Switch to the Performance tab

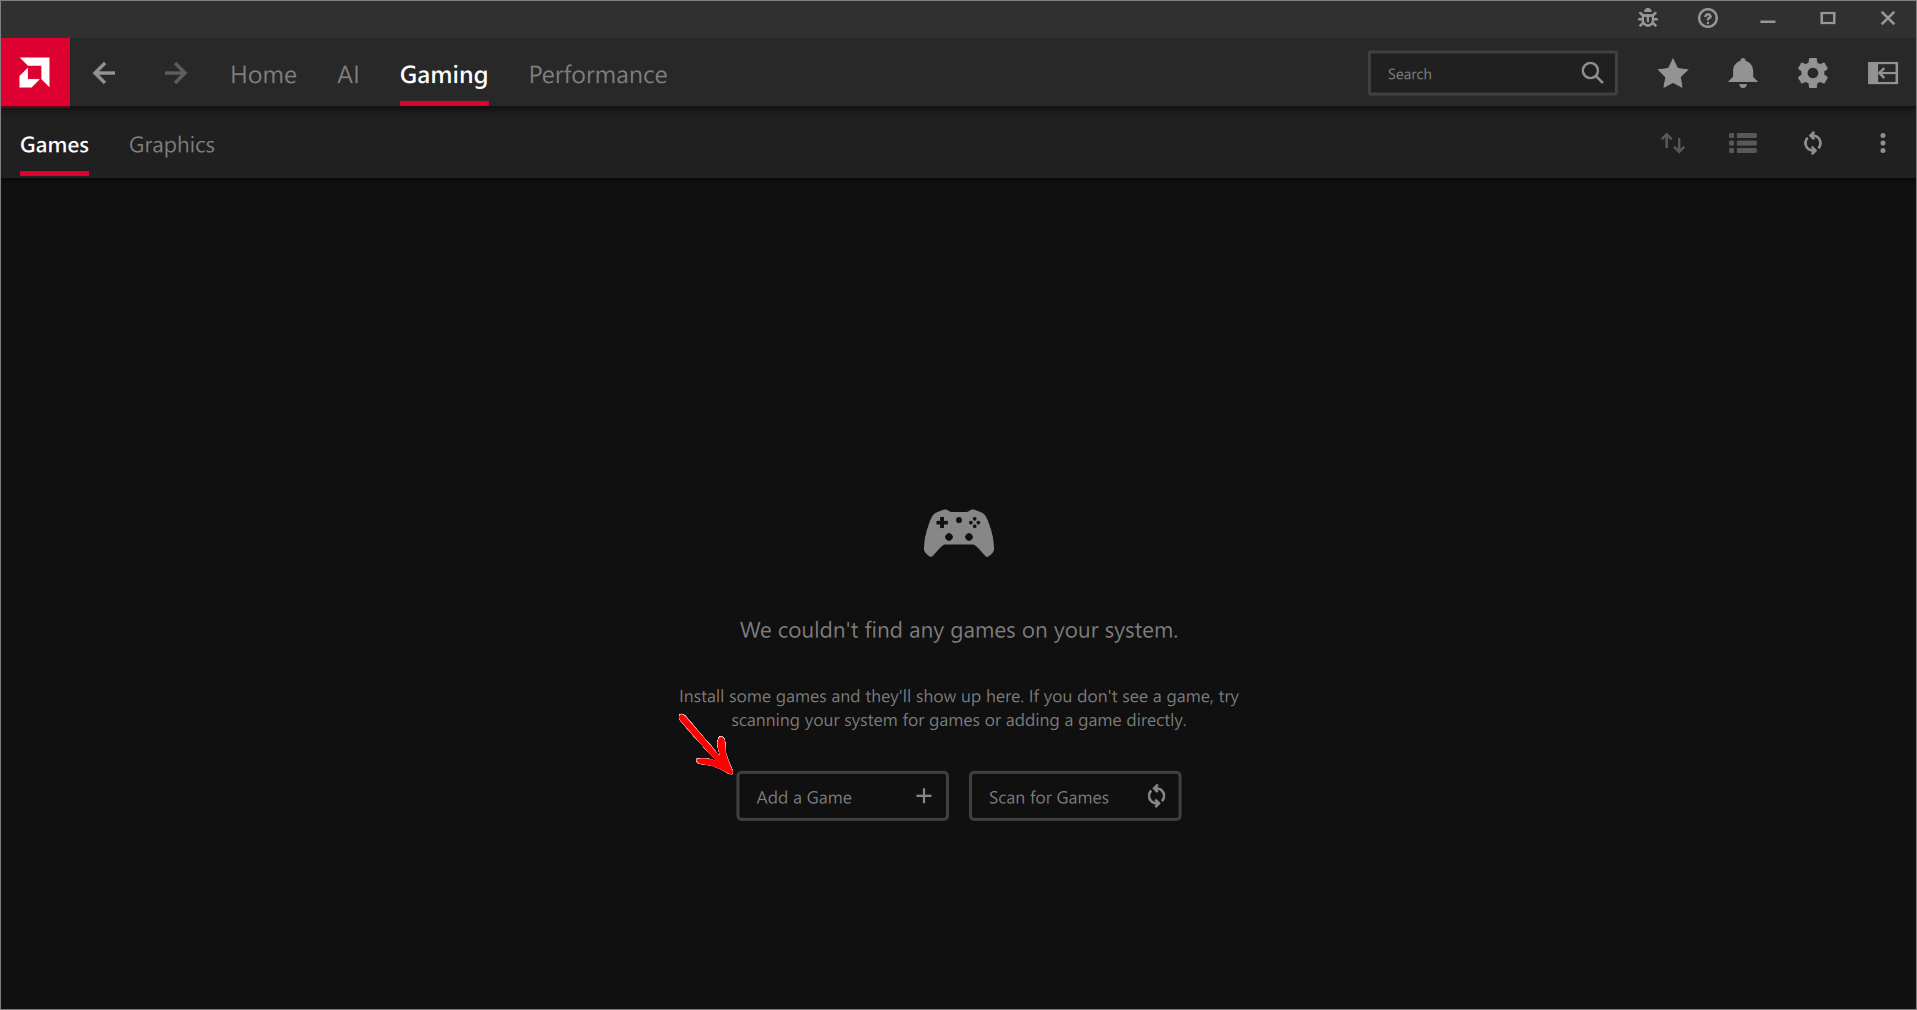pyautogui.click(x=598, y=75)
